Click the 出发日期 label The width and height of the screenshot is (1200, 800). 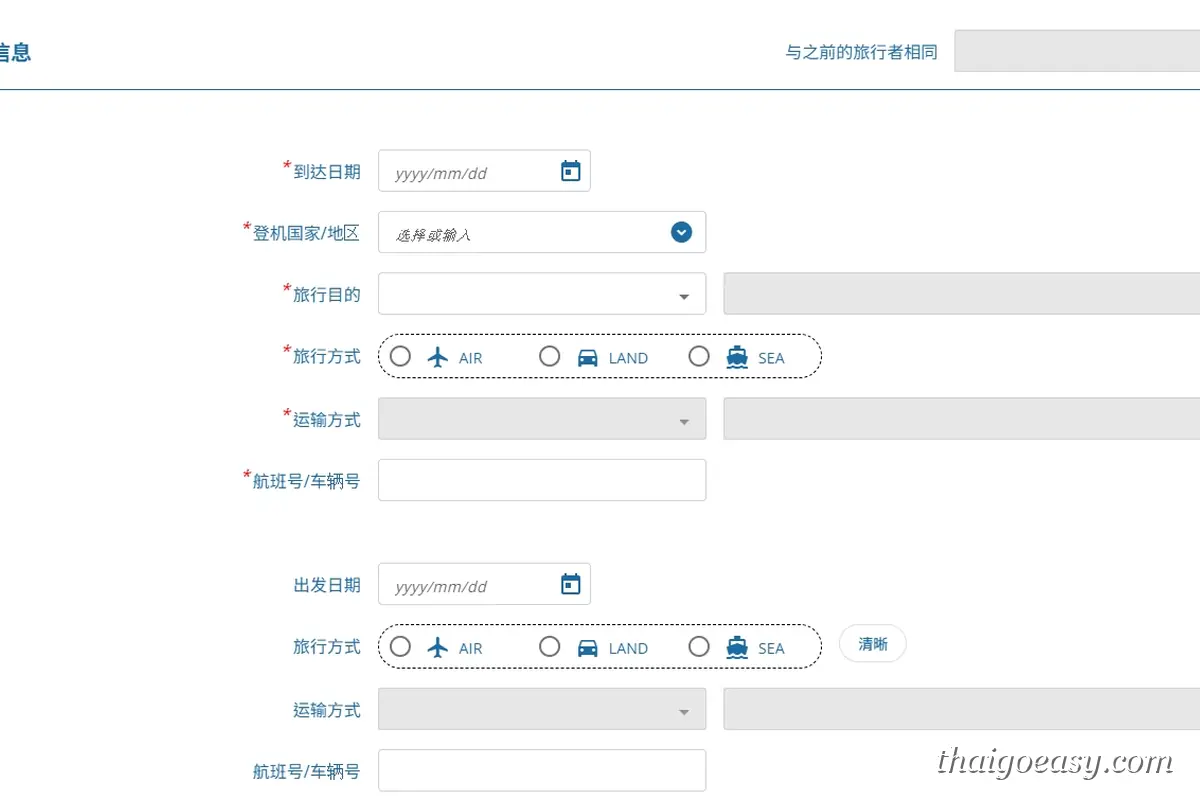(327, 585)
